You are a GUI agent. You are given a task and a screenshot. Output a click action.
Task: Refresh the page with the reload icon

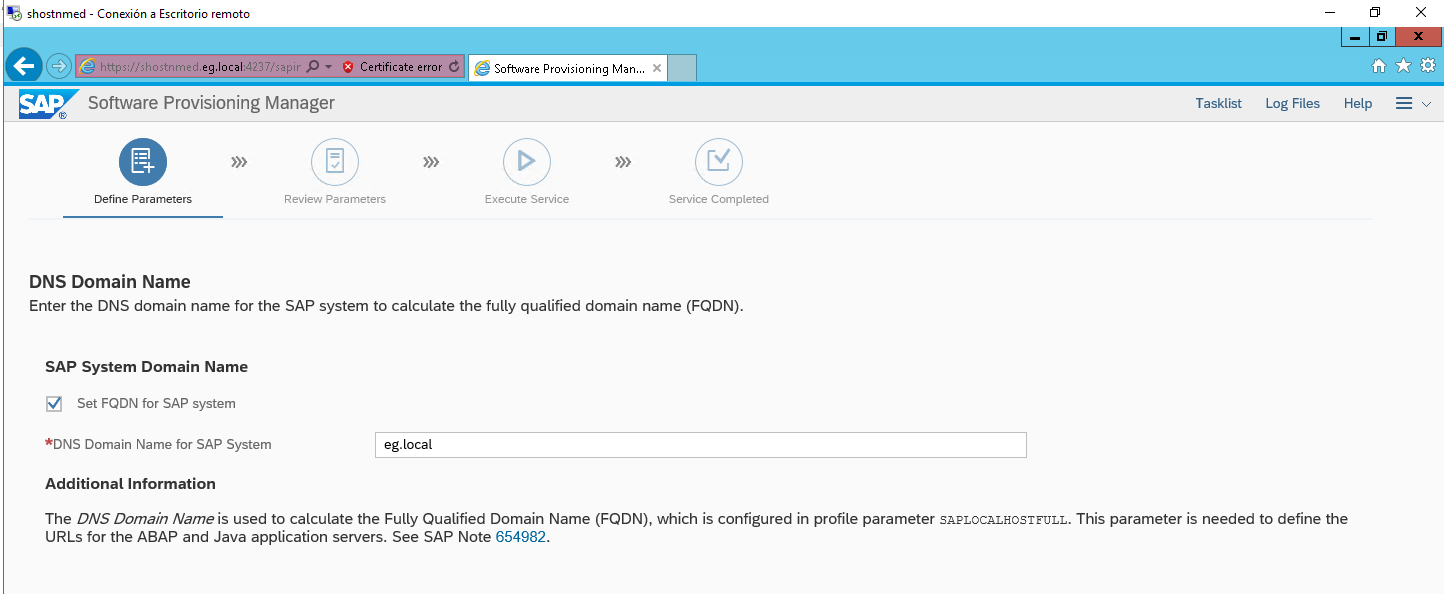454,67
